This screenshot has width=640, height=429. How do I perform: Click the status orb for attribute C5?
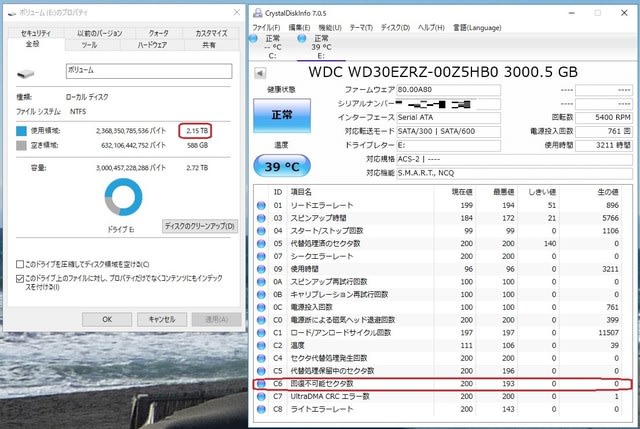261,371
